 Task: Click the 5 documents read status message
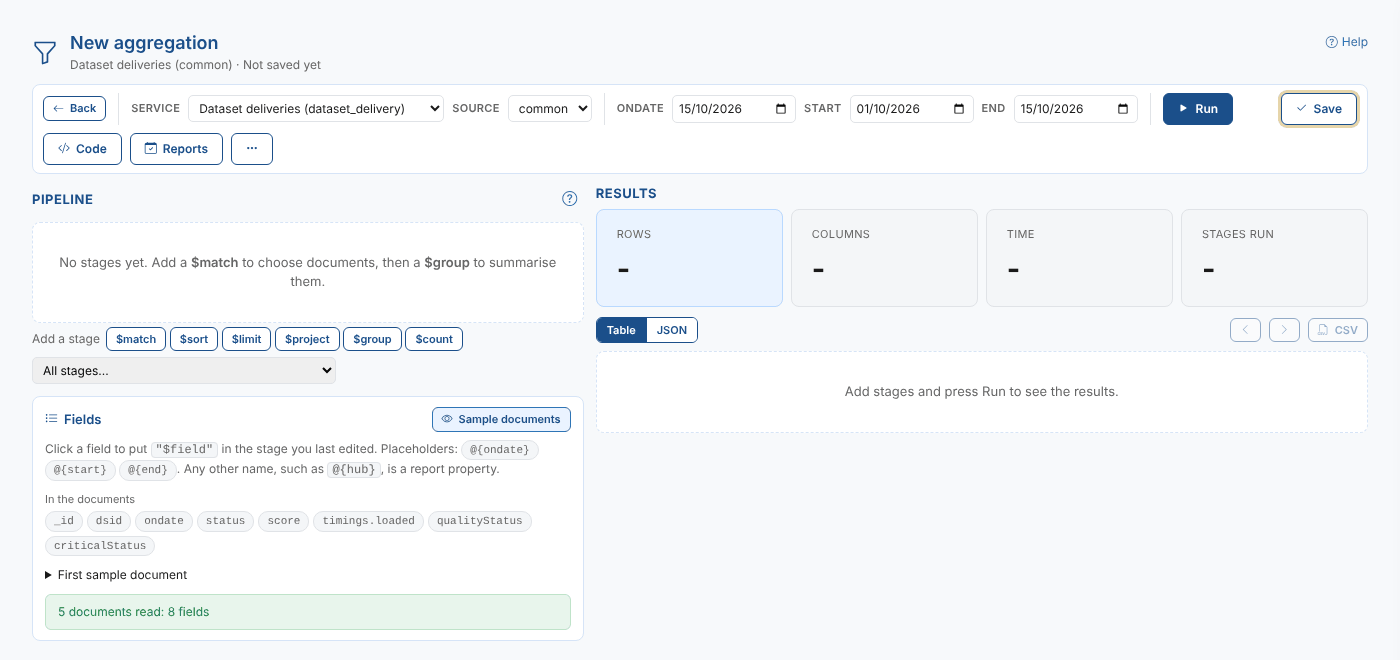(x=308, y=612)
